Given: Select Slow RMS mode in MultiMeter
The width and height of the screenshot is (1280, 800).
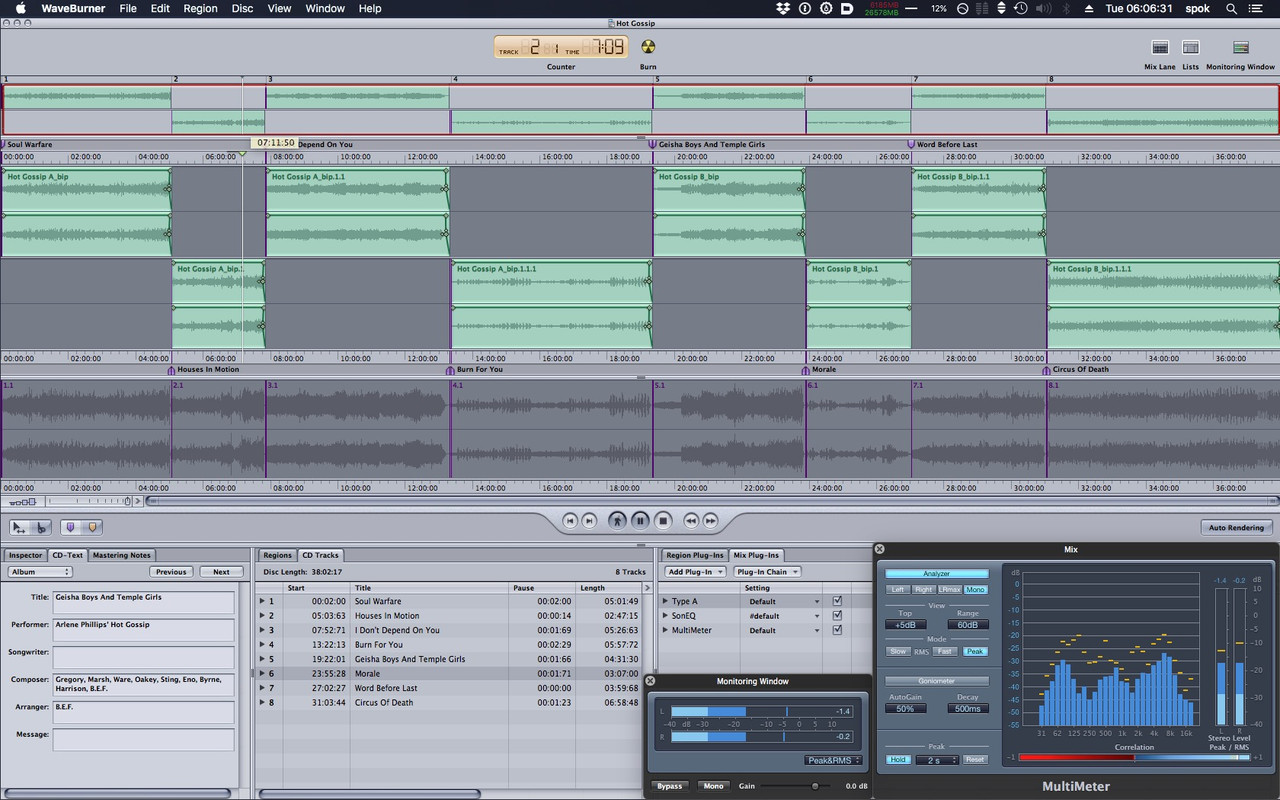Looking at the screenshot, I should point(898,651).
